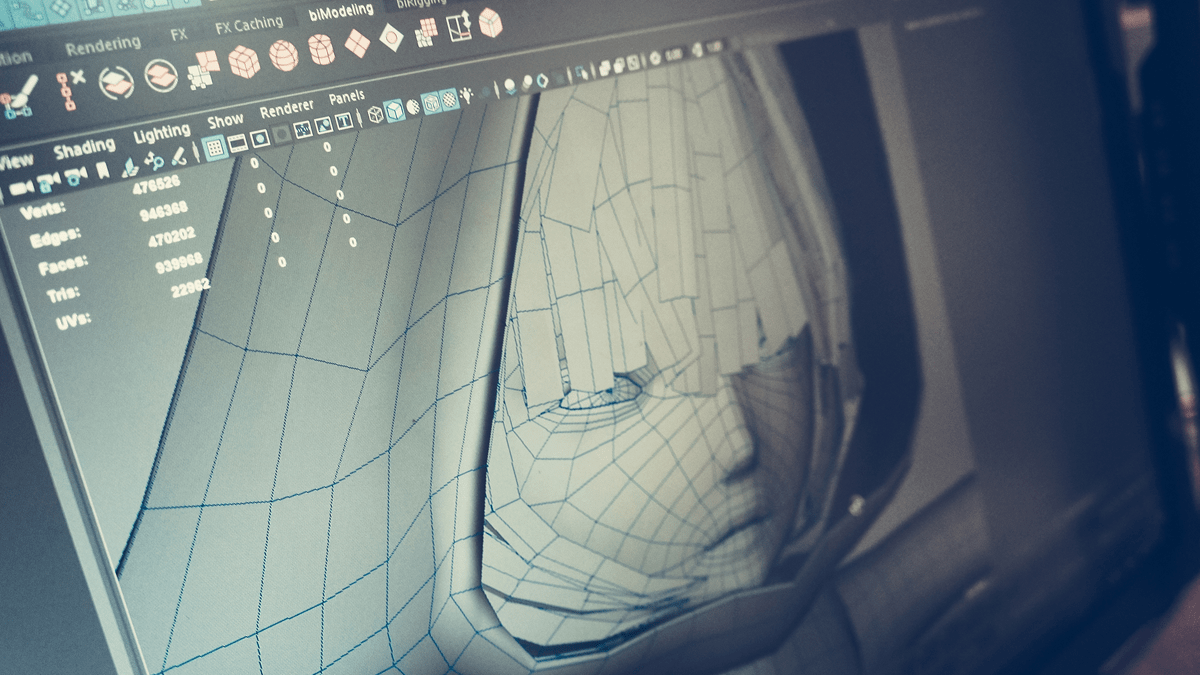Toggle the textured display icon
Image resolution: width=1200 pixels, height=675 pixels.
(x=450, y=99)
